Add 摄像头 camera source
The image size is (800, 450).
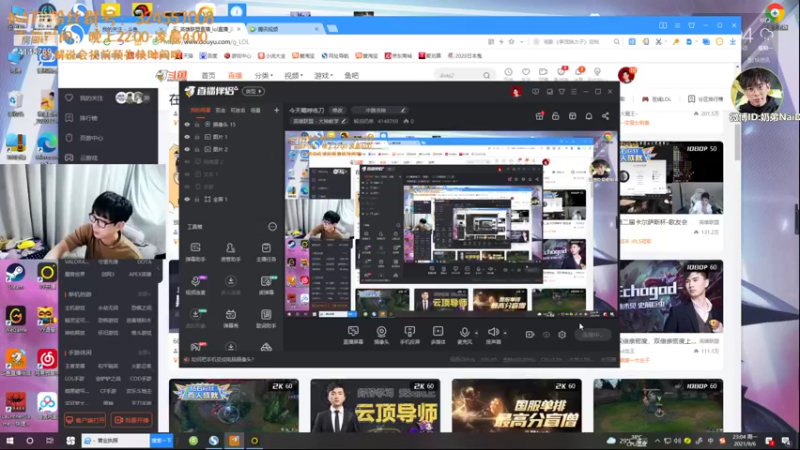click(x=381, y=335)
